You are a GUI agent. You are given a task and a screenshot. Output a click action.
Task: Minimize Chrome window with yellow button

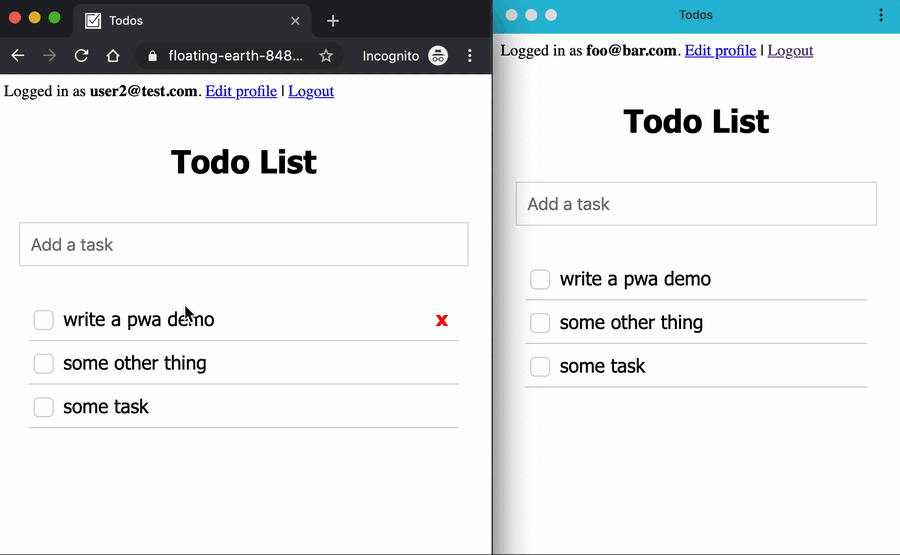(x=34, y=18)
